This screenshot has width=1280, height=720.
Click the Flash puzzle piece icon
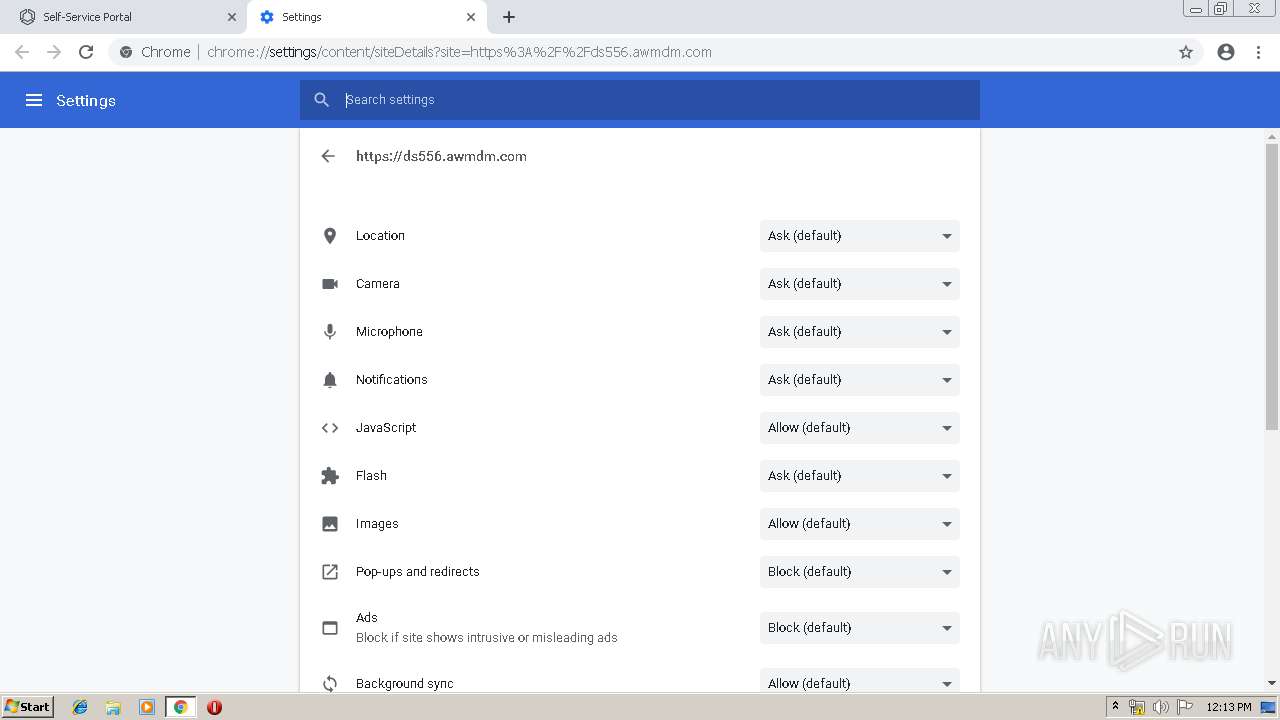pyautogui.click(x=330, y=476)
